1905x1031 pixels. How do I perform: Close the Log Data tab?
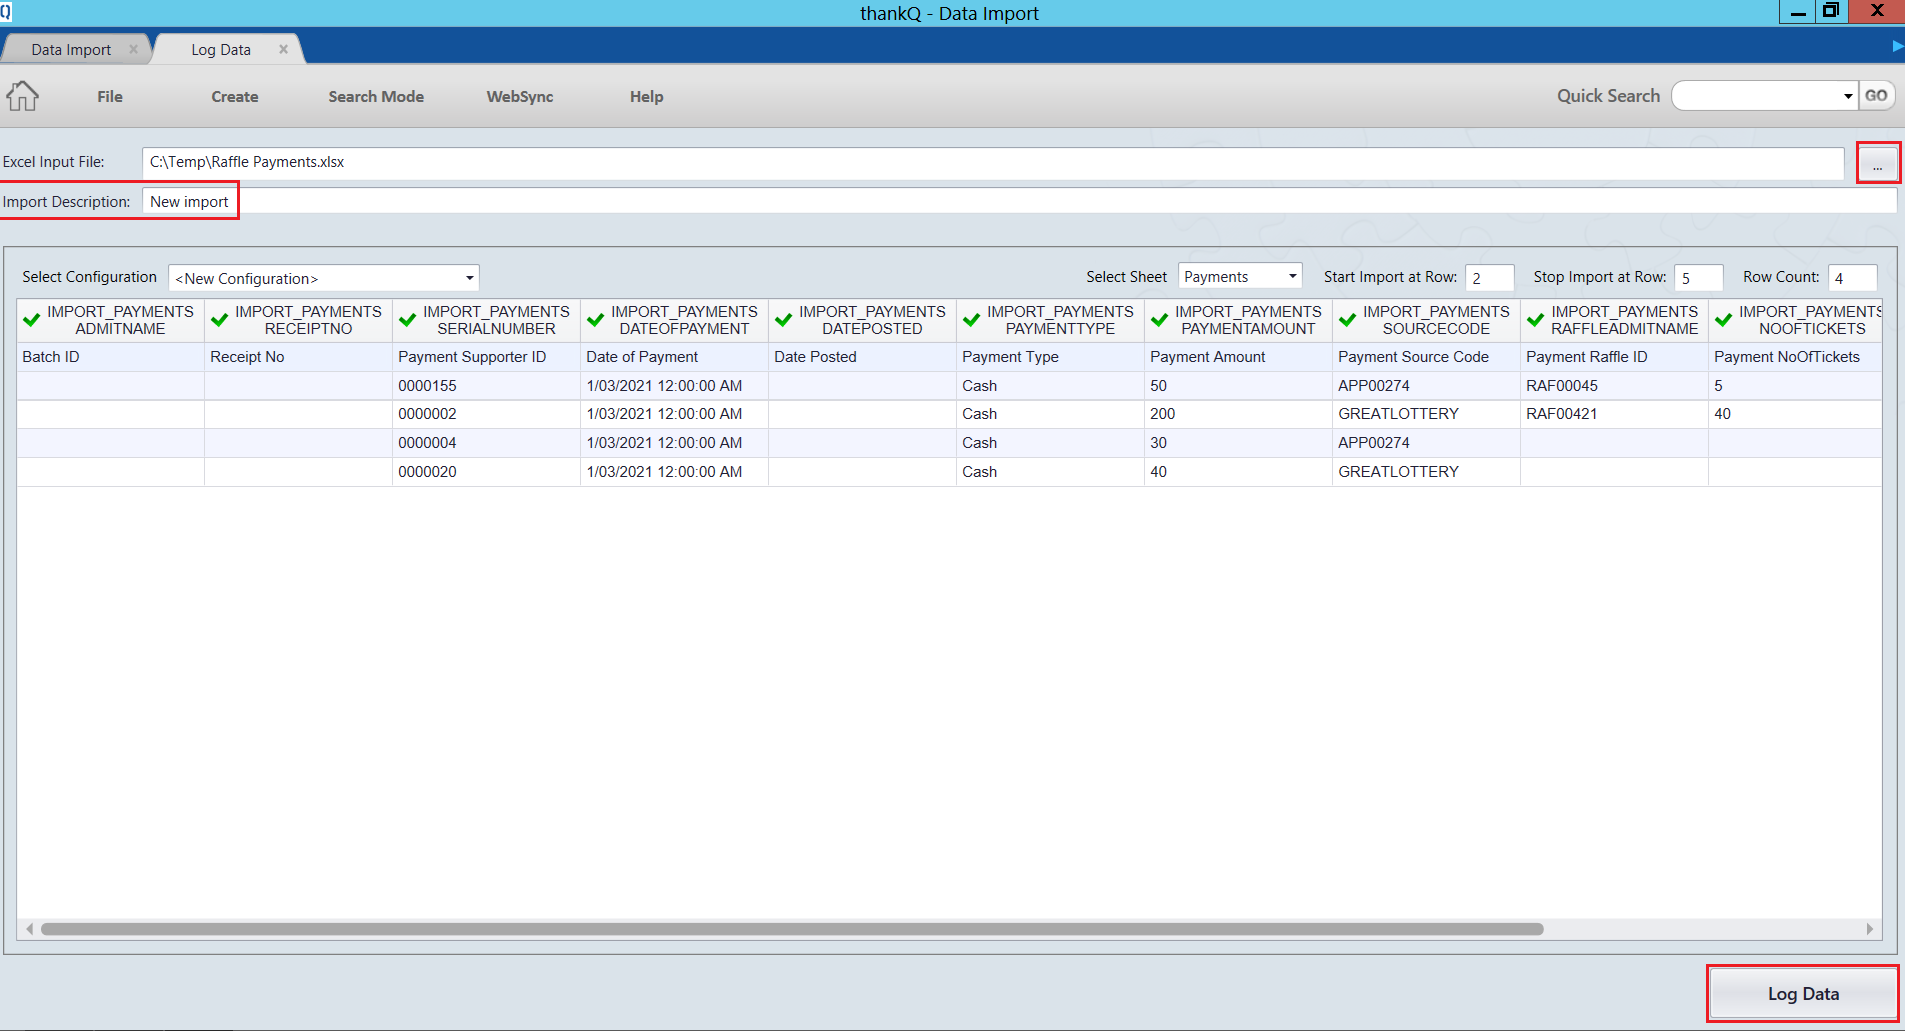click(x=283, y=49)
